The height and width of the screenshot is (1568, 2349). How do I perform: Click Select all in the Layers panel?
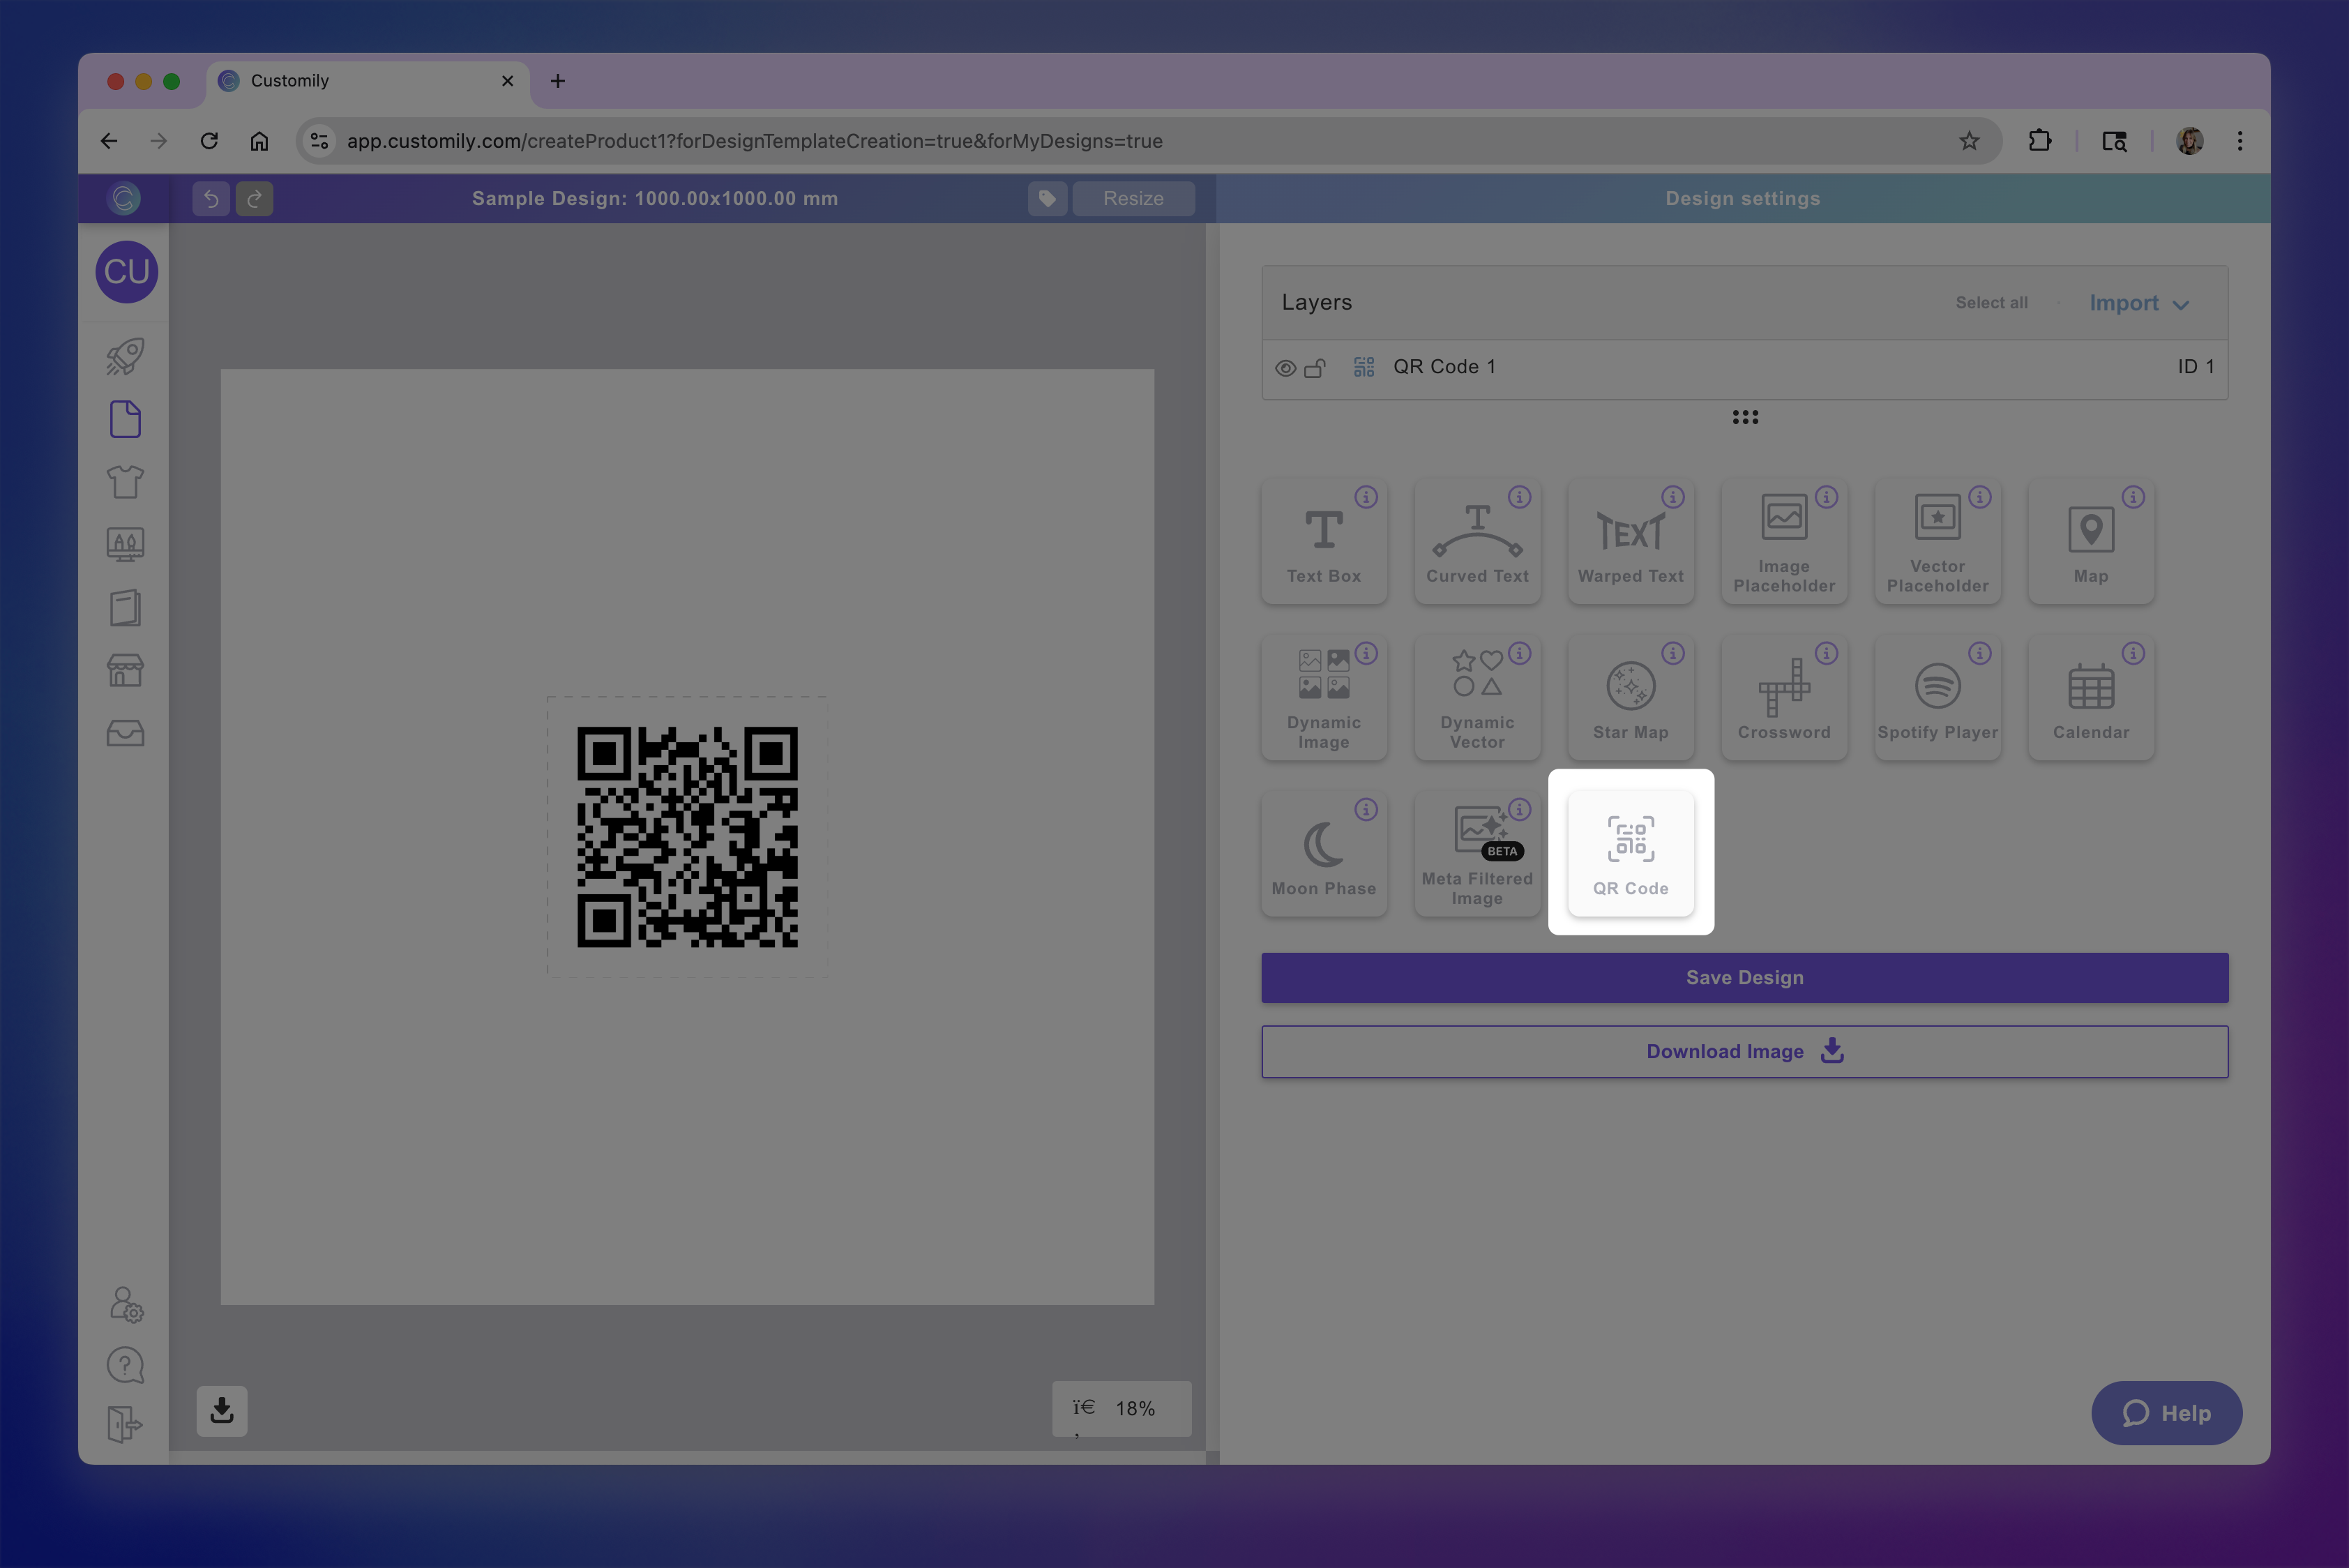1991,302
